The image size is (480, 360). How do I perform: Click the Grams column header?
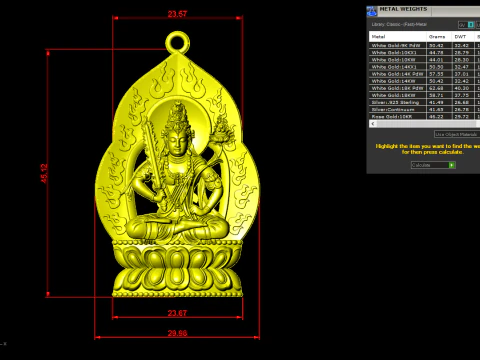pos(439,37)
